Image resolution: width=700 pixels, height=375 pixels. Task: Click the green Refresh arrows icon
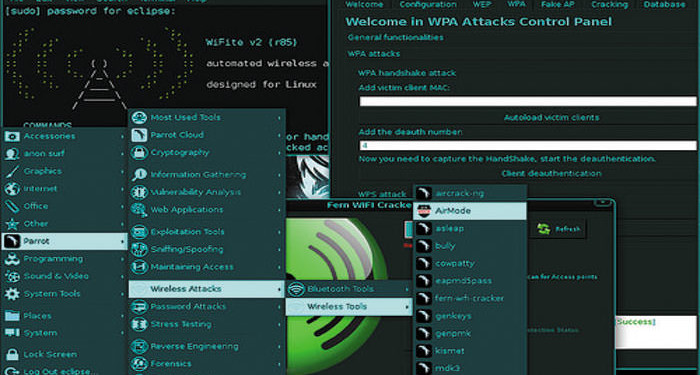point(543,229)
